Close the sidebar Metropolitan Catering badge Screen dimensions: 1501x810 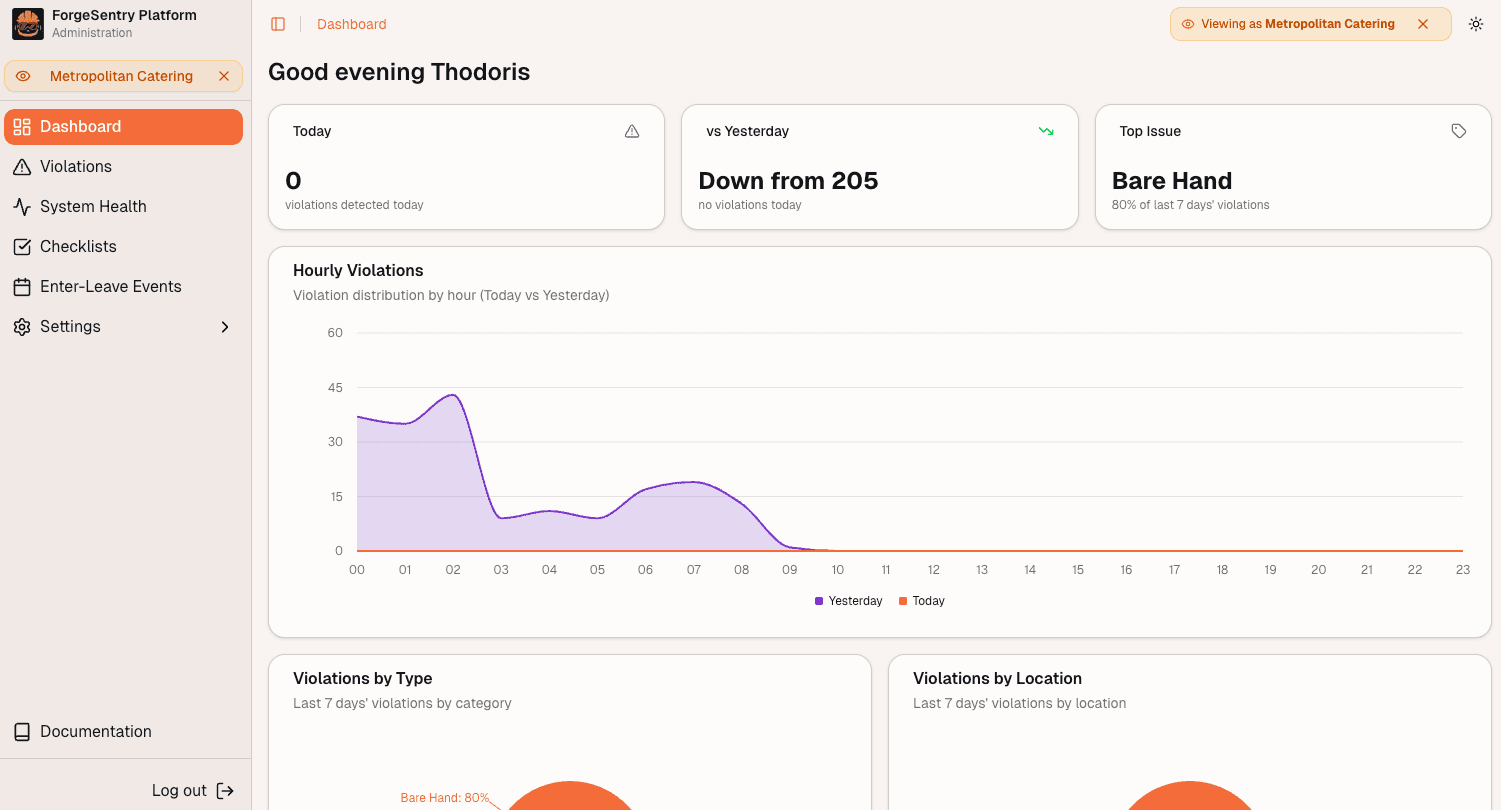(224, 76)
